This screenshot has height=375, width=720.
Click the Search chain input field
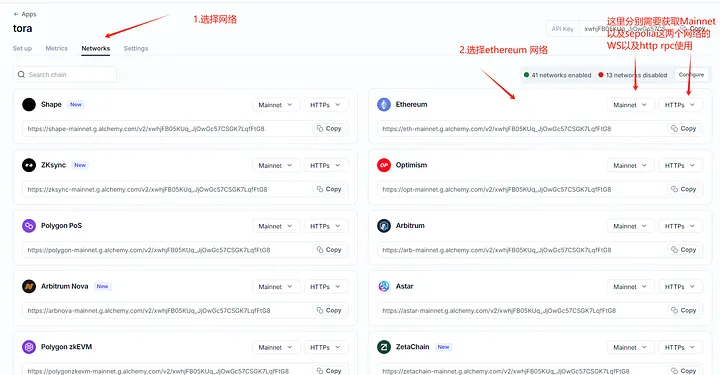coord(65,74)
